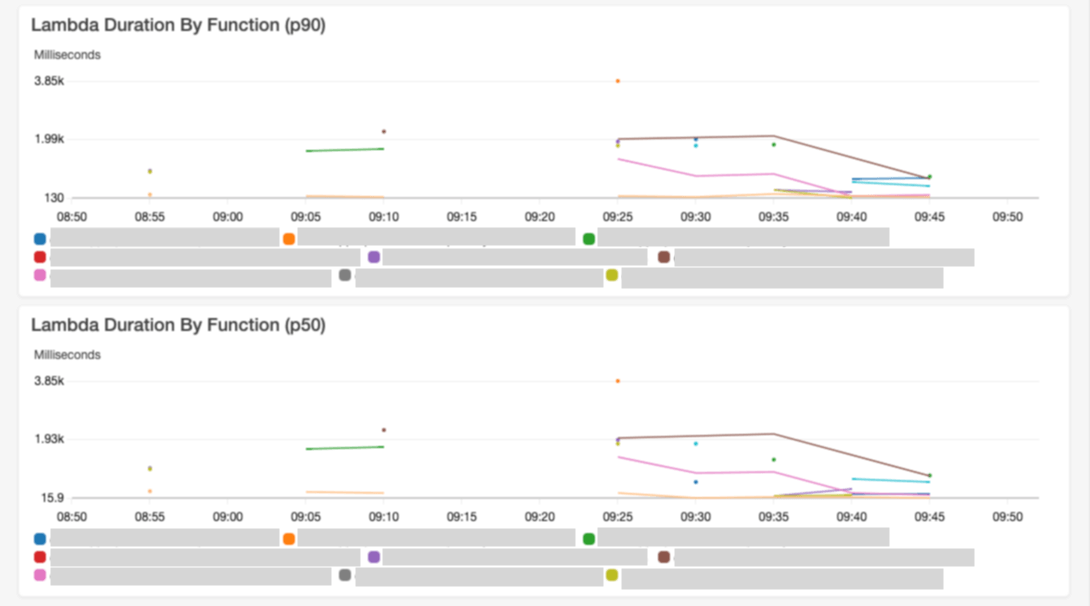Click the orange peak data point in p90 chart
This screenshot has width=1090, height=606.
click(618, 81)
